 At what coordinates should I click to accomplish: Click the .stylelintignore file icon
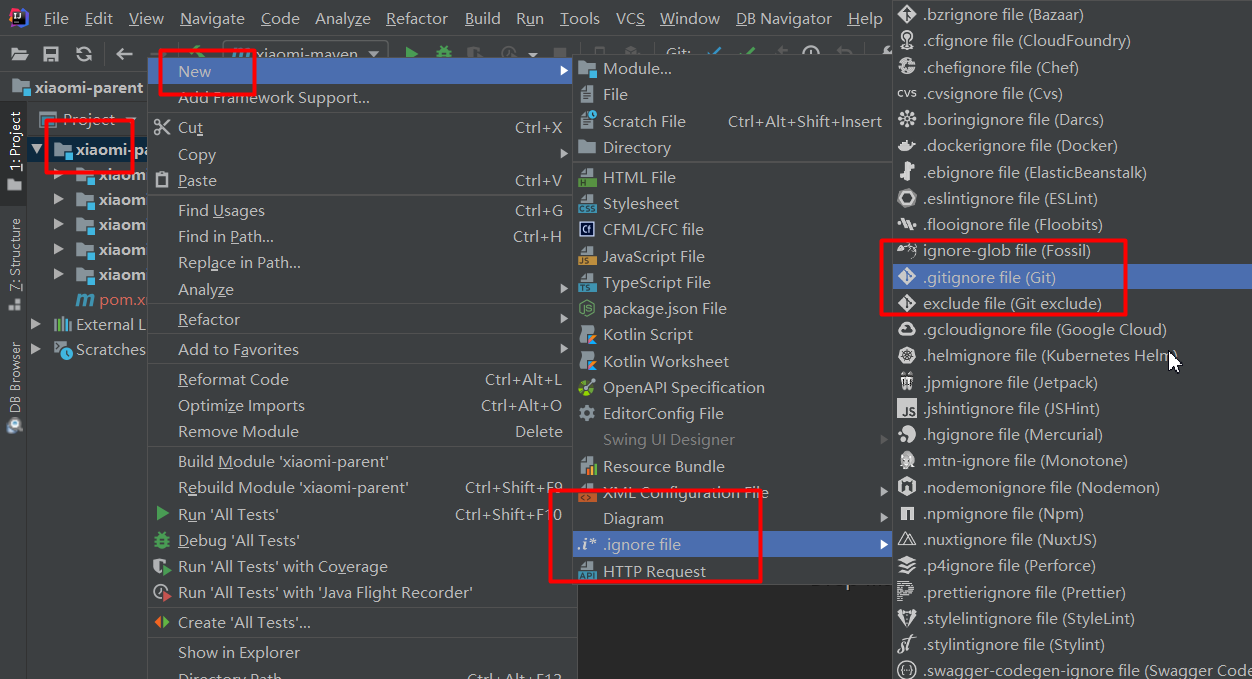click(x=907, y=618)
